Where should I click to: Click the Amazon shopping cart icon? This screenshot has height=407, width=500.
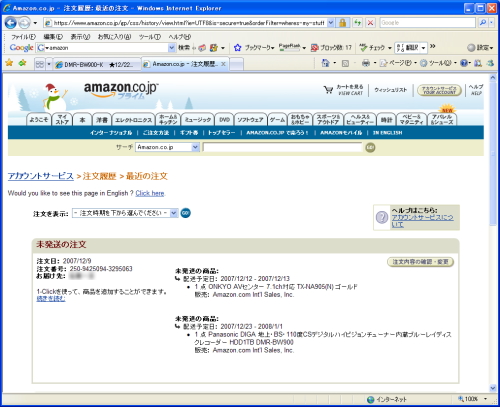pos(328,90)
